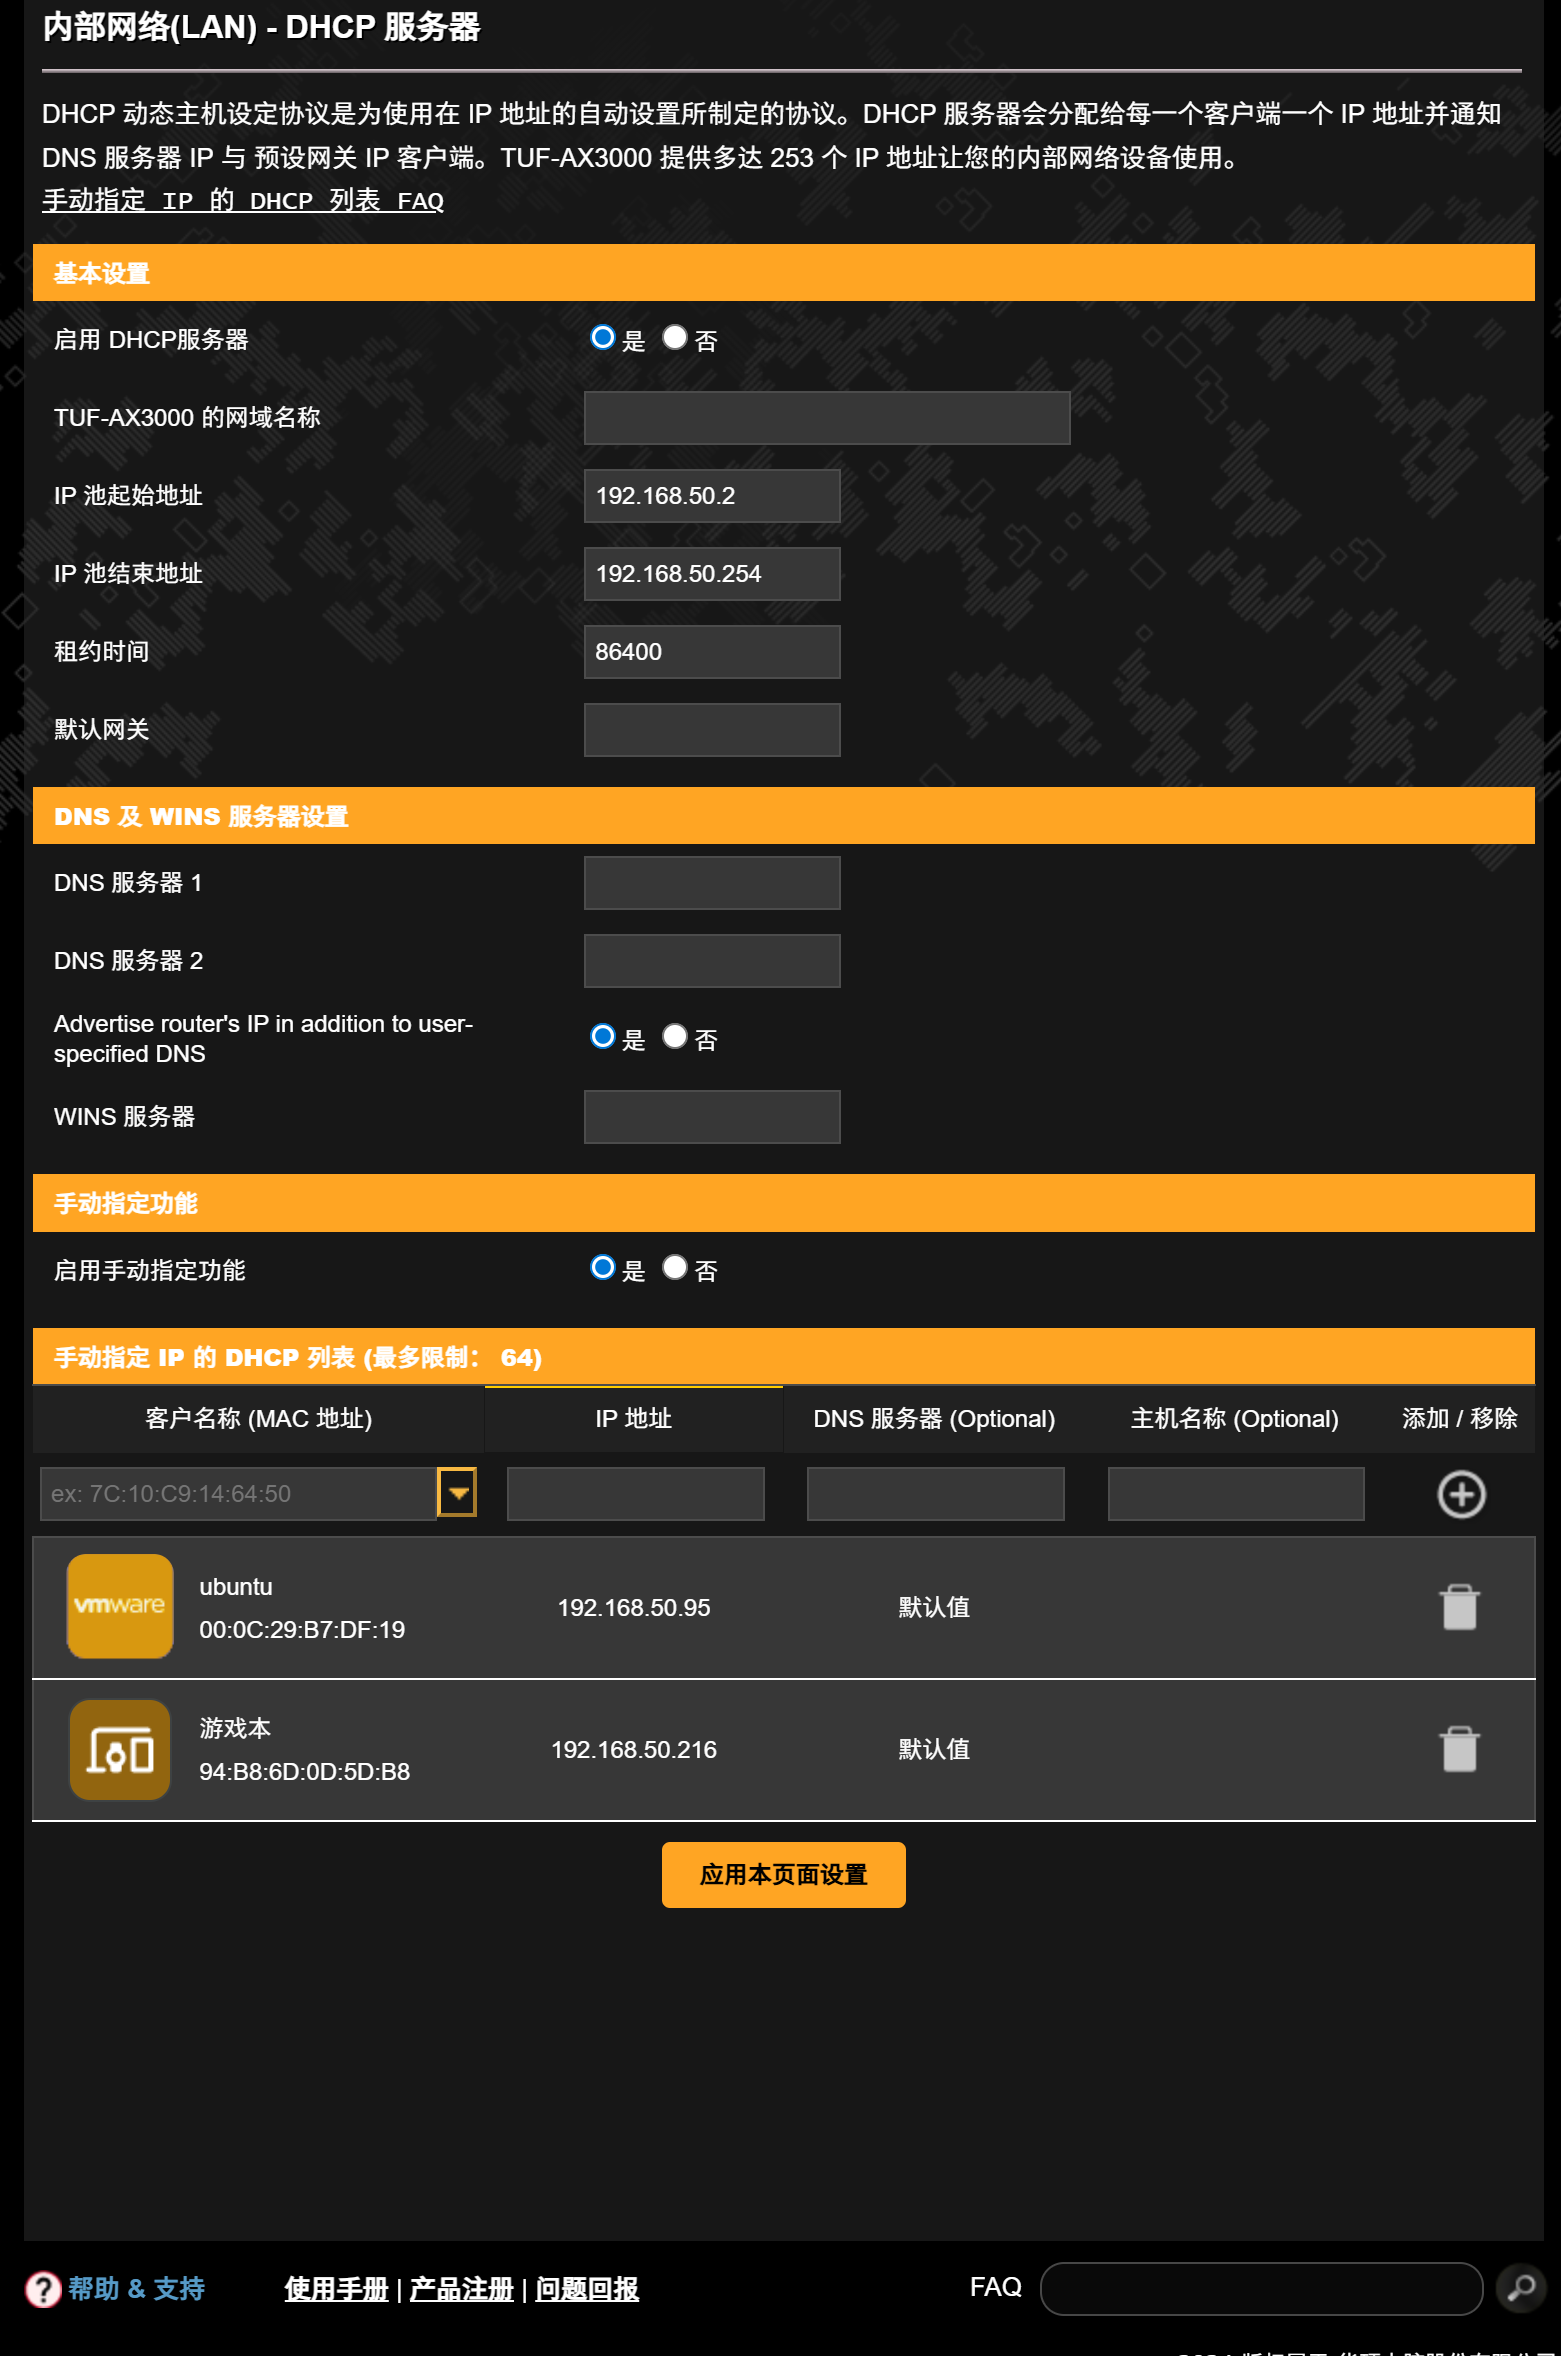Click the FAQ search text box
The width and height of the screenshot is (1561, 2356).
[1261, 2288]
